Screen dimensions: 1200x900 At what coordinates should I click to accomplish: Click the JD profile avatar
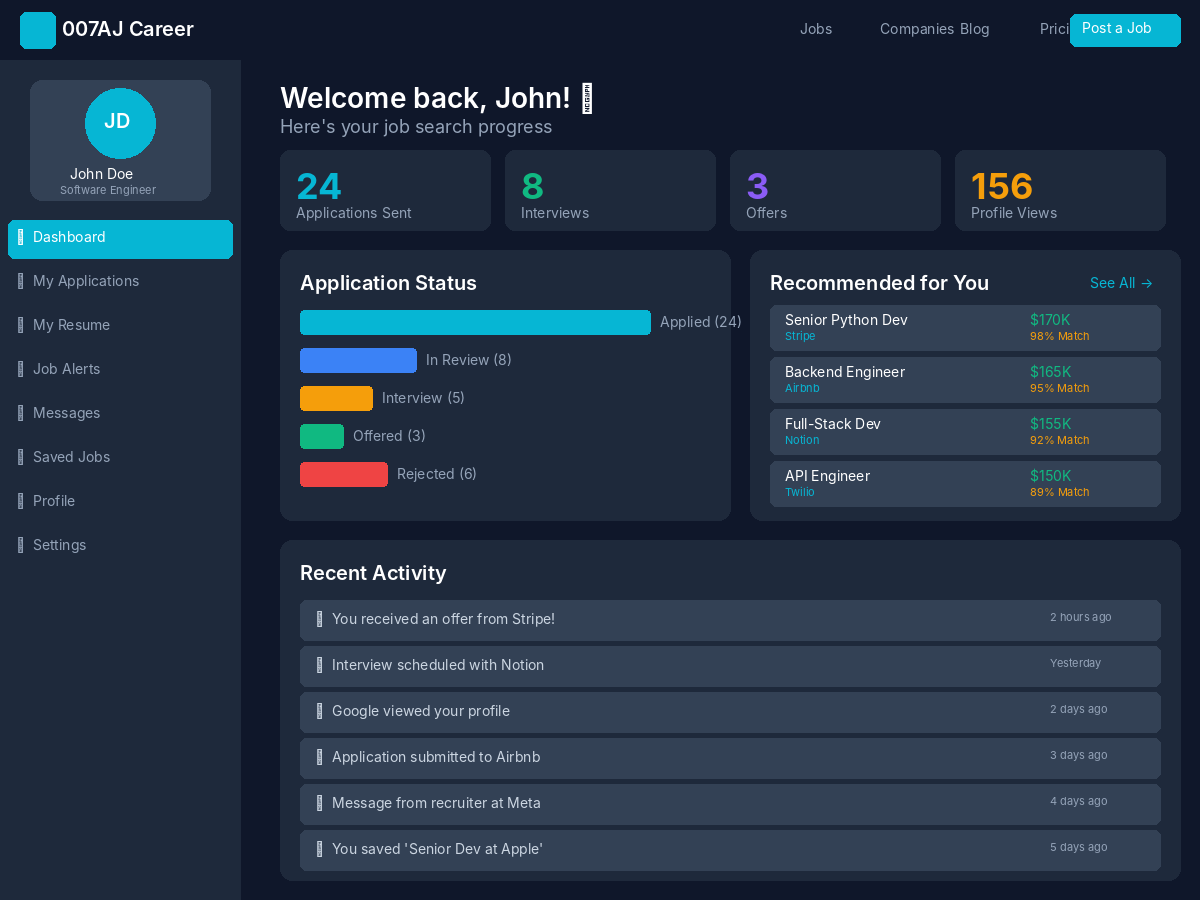(x=120, y=123)
